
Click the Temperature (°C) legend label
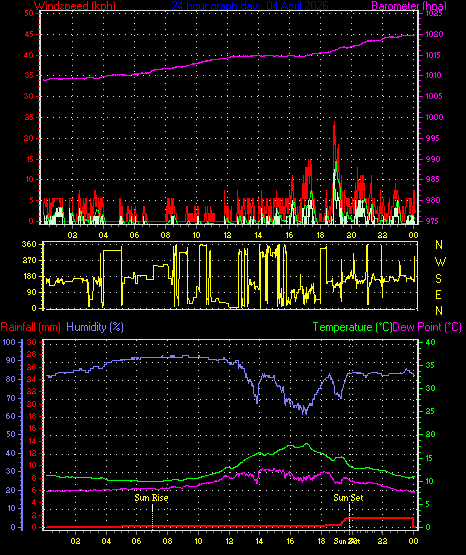(352, 327)
